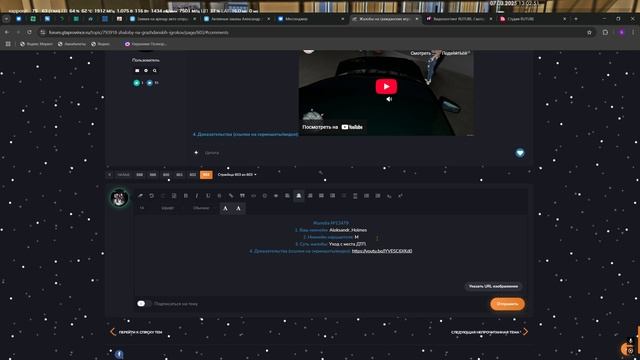Play the embedded YouTube video

click(386, 87)
